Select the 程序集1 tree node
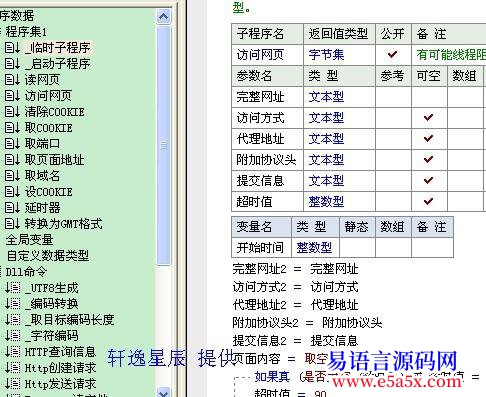The width and height of the screenshot is (486, 397). [26, 32]
